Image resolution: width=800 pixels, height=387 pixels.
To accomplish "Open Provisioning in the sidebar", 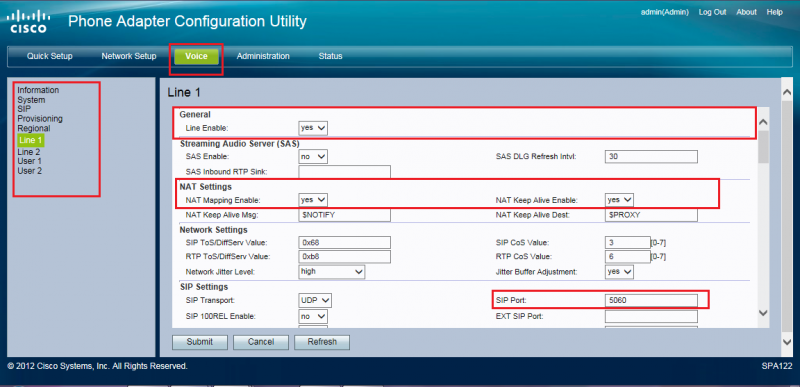I will click(40, 119).
